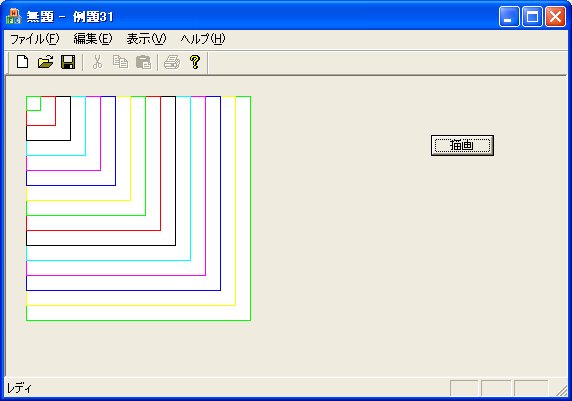Open About via the question mark icon

click(195, 62)
